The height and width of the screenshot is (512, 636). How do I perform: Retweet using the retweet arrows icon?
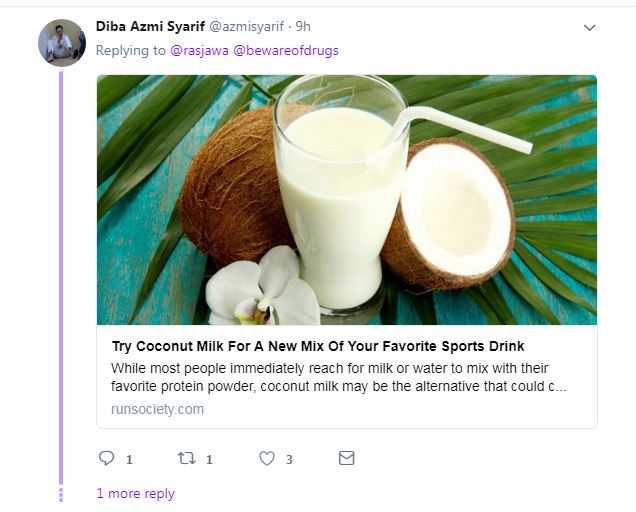187,458
